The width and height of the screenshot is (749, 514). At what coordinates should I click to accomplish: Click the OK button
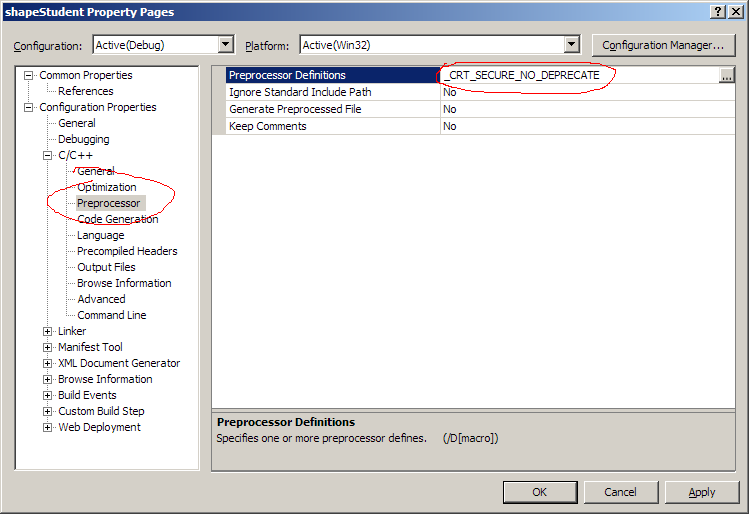pos(539,491)
